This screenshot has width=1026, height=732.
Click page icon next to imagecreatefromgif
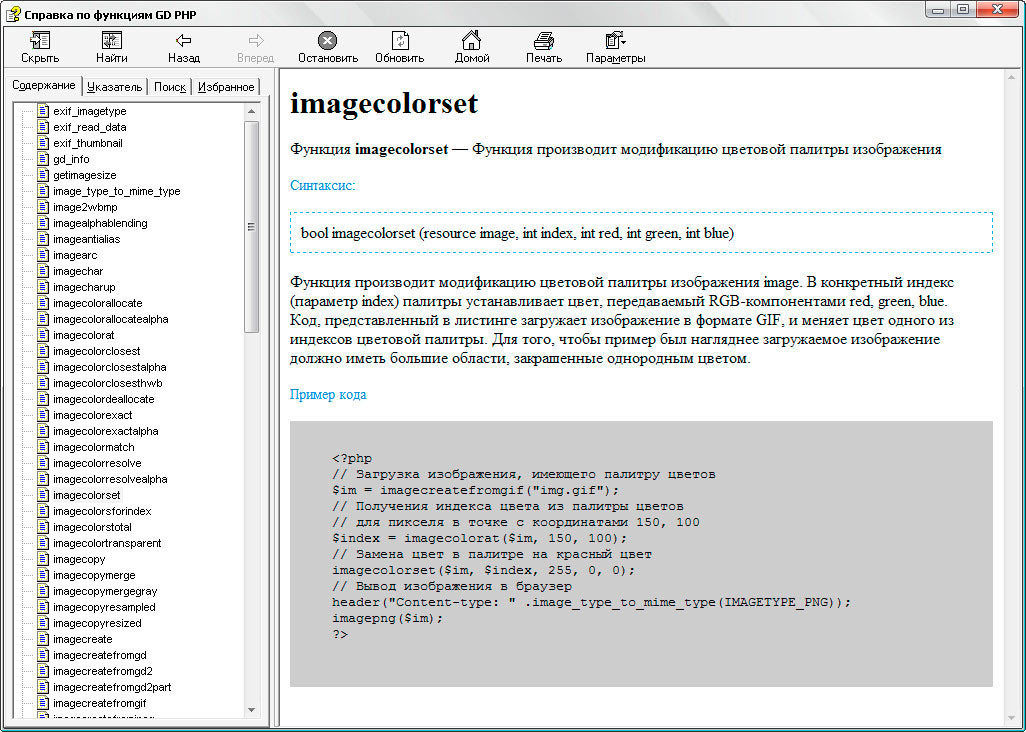[x=43, y=703]
